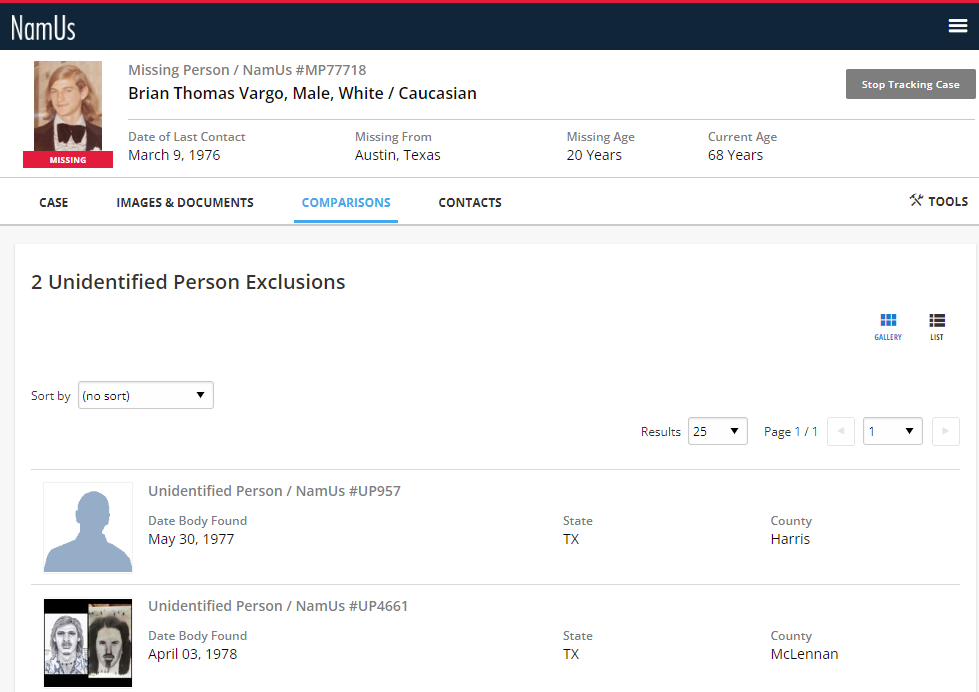Select the Comparisons tab

click(x=346, y=202)
